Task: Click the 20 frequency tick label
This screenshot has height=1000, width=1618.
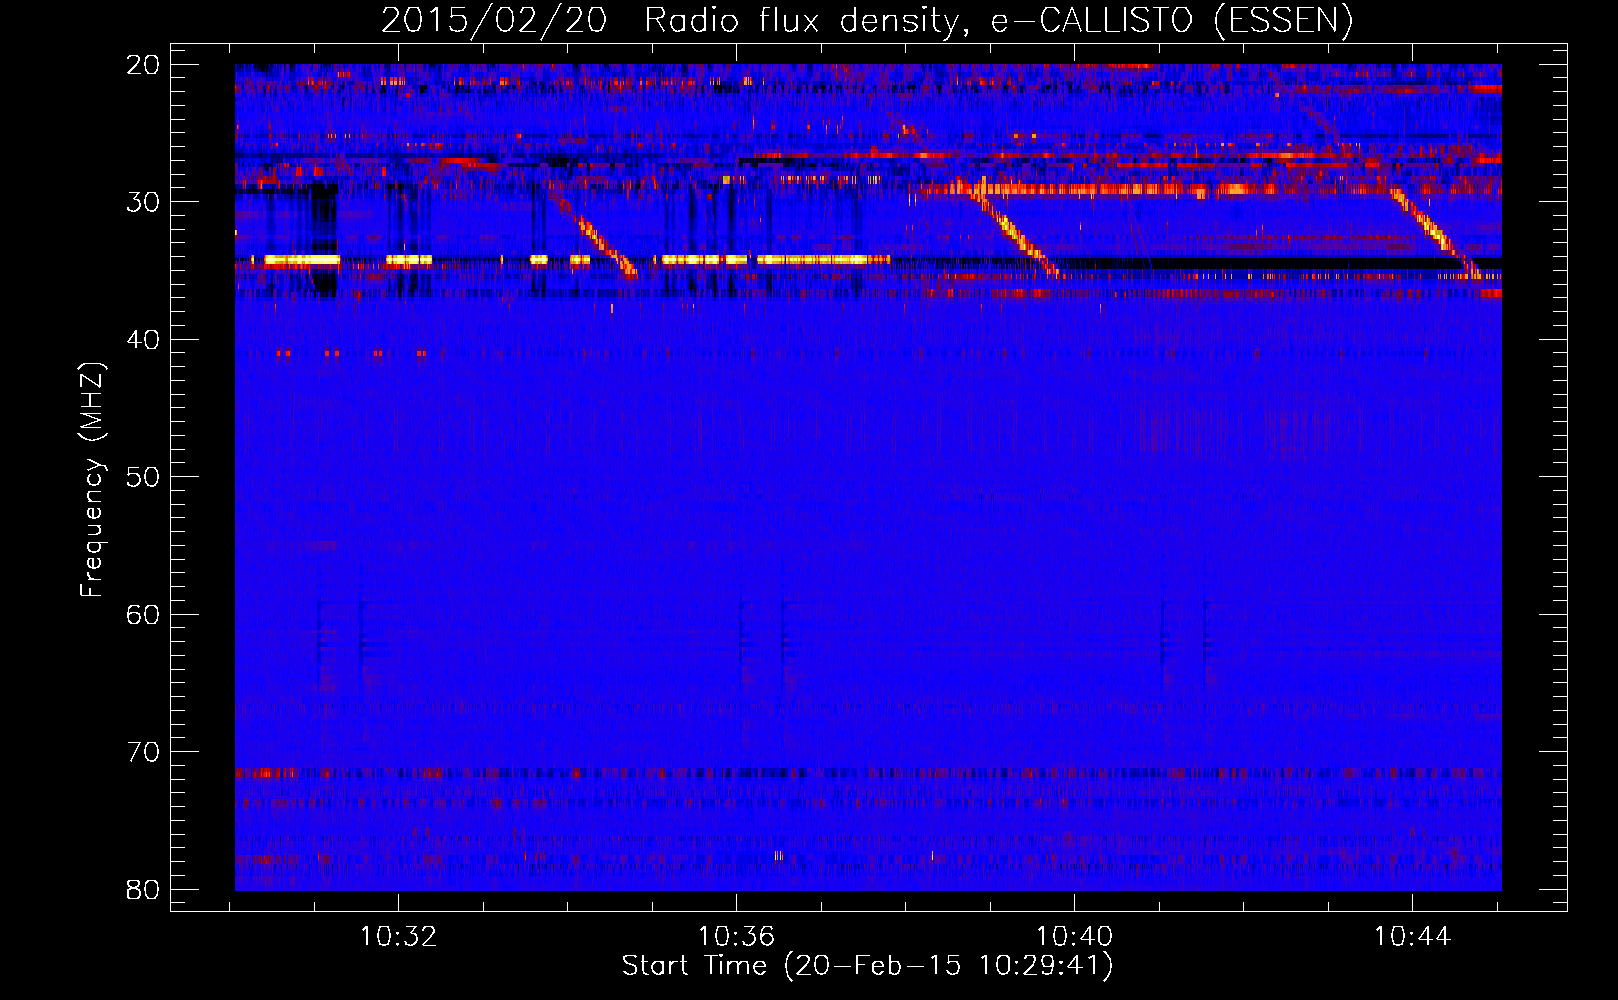Action: tap(143, 65)
